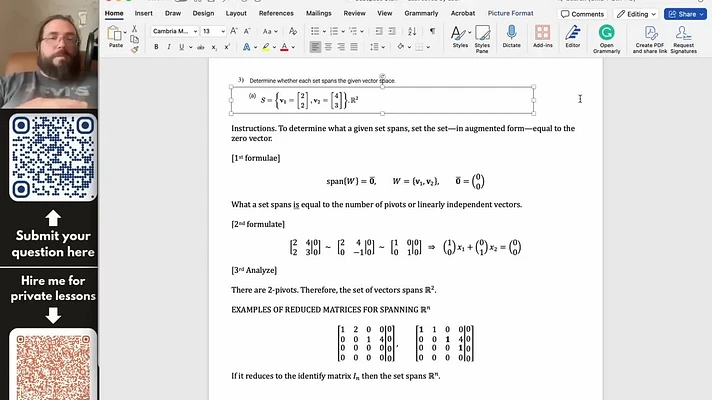Expand numbered list options arrow
This screenshot has height=400, width=712.
(343, 31)
